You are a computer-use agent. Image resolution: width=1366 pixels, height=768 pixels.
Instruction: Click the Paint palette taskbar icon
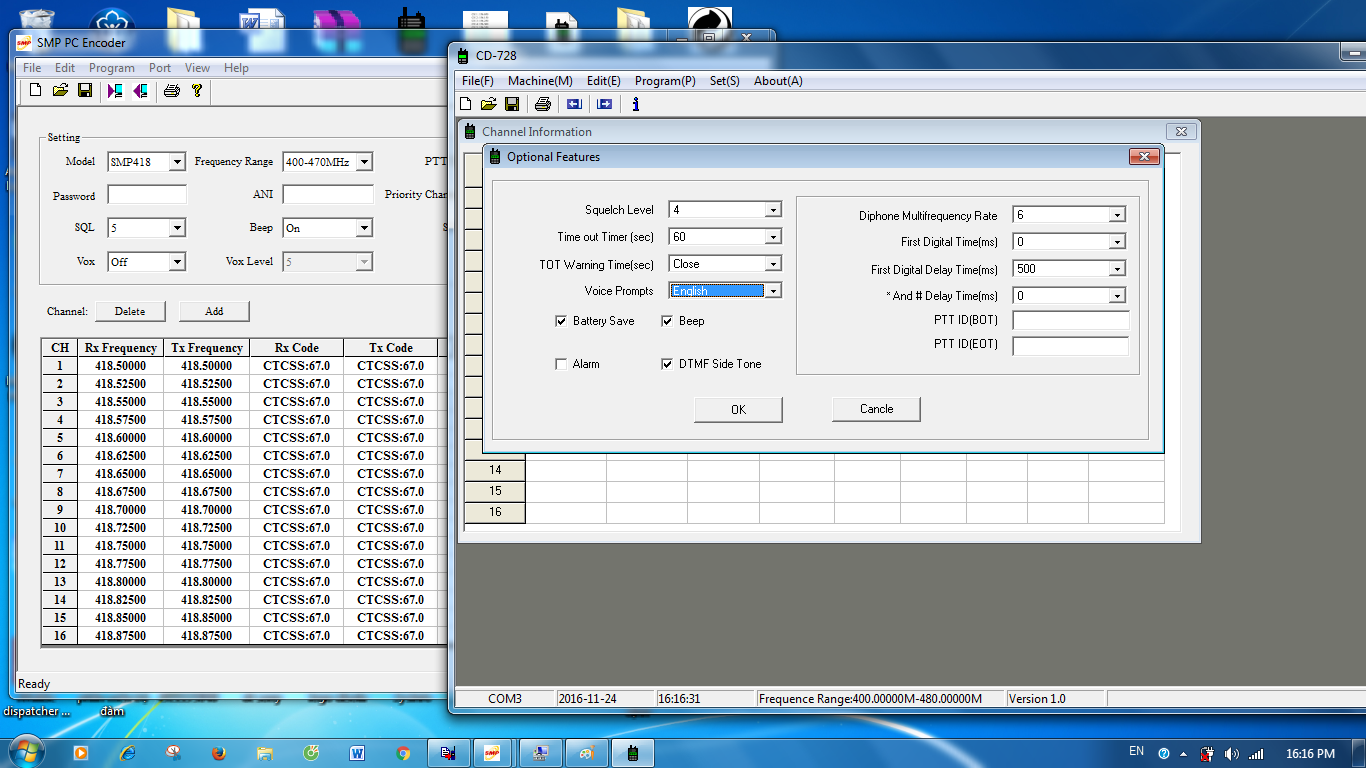[x=587, y=753]
